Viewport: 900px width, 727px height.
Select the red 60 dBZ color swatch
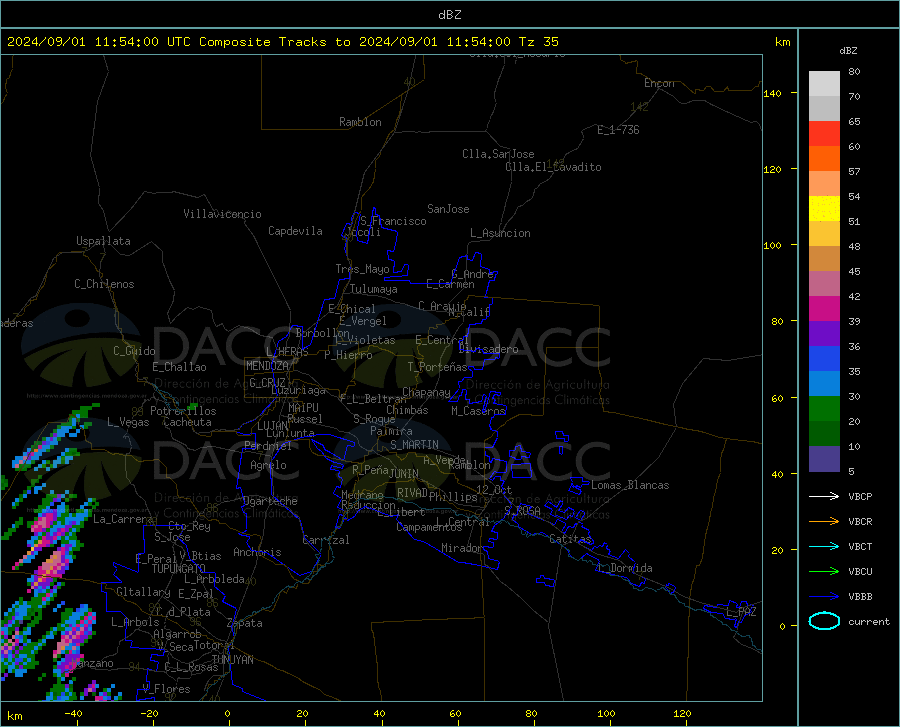point(824,134)
